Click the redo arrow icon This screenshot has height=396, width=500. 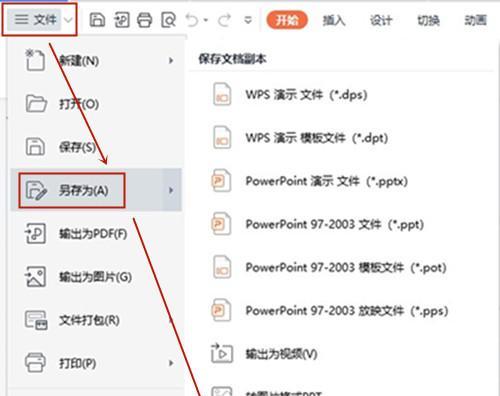(224, 20)
